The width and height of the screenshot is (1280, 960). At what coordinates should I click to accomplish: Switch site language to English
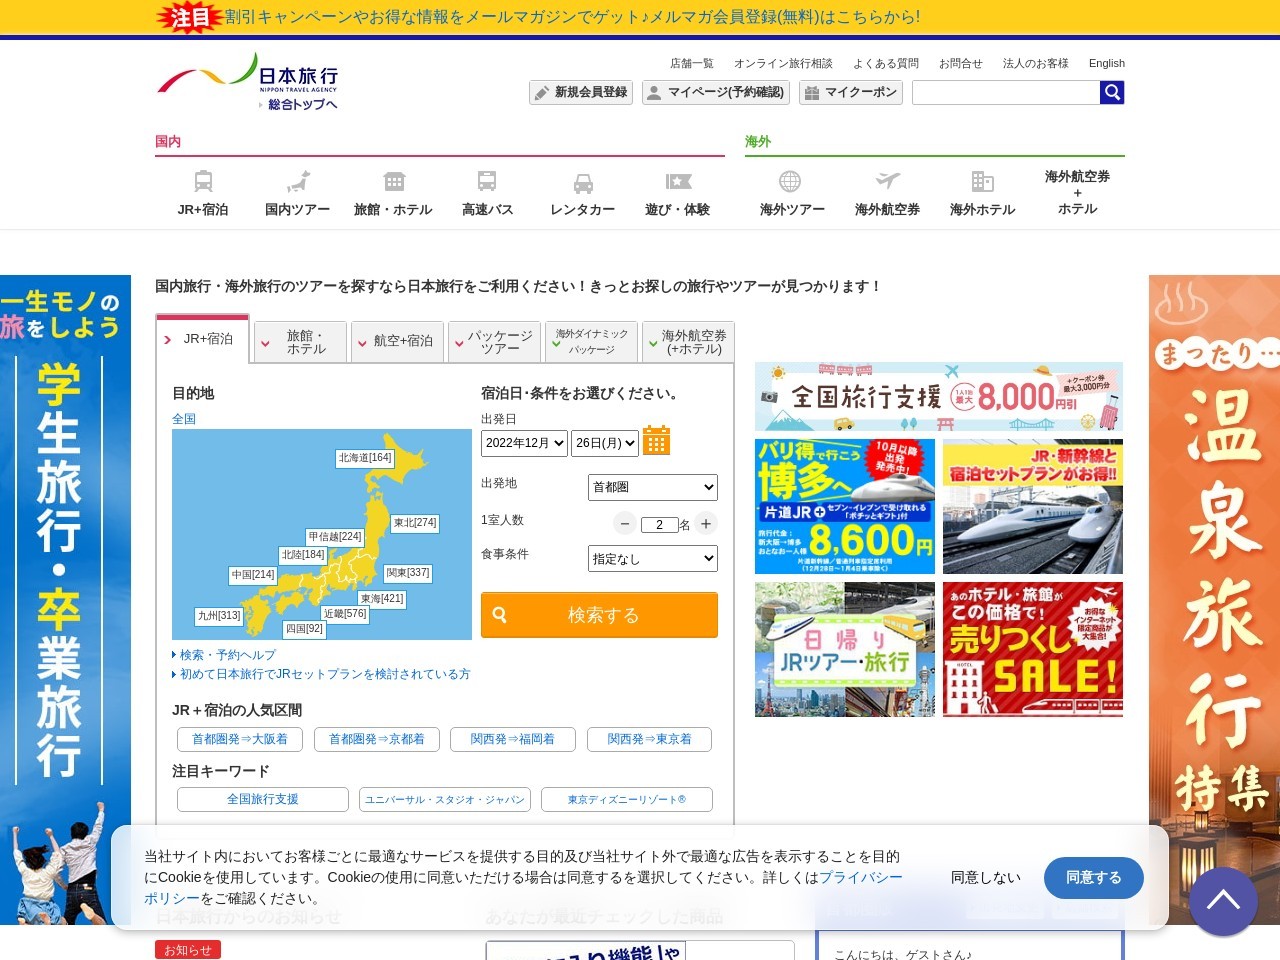click(x=1107, y=63)
